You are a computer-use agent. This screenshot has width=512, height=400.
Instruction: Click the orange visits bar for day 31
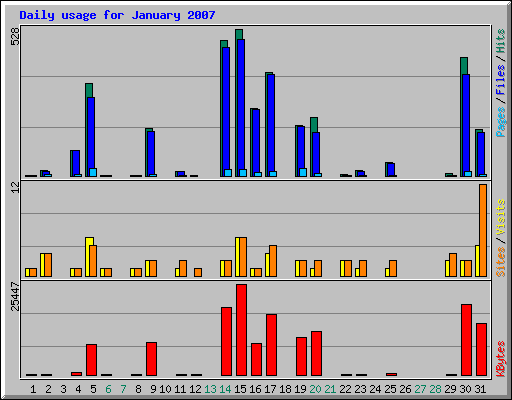[483, 230]
